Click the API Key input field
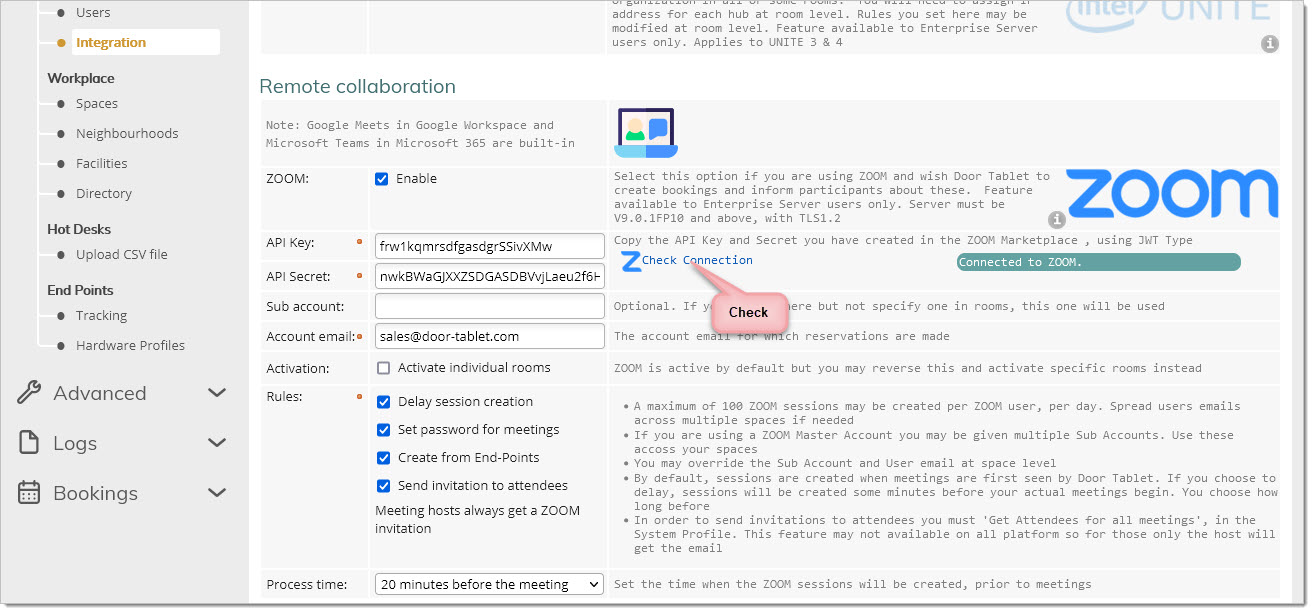Image resolution: width=1312 pixels, height=612 pixels. (490, 246)
